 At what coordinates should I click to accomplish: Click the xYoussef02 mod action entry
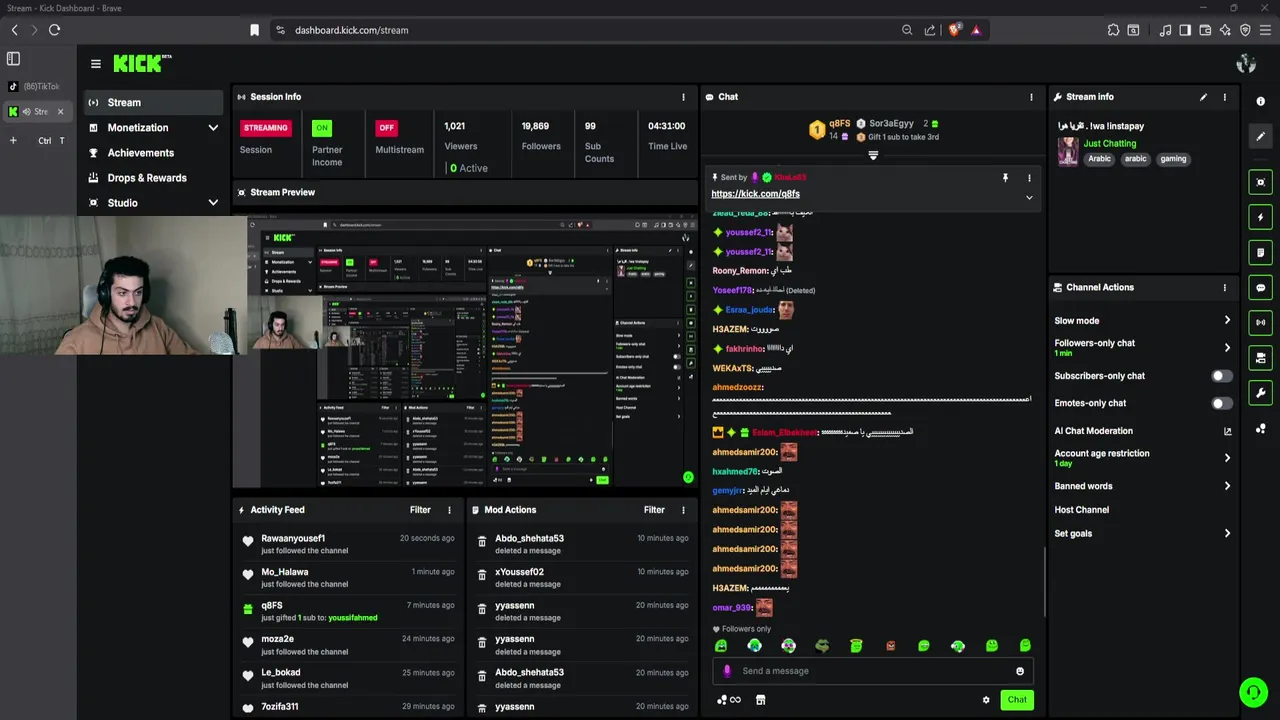(x=582, y=578)
